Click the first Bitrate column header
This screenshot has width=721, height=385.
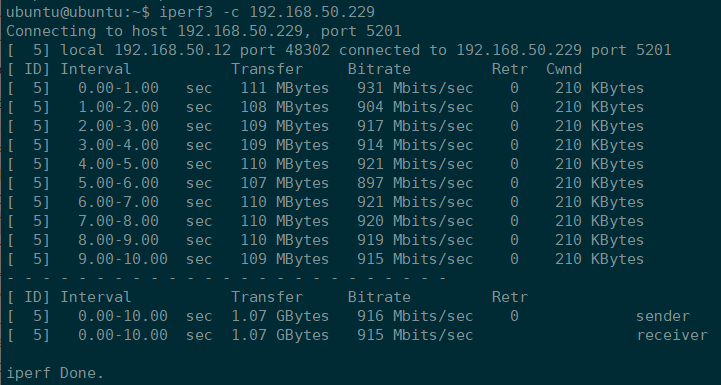point(379,69)
